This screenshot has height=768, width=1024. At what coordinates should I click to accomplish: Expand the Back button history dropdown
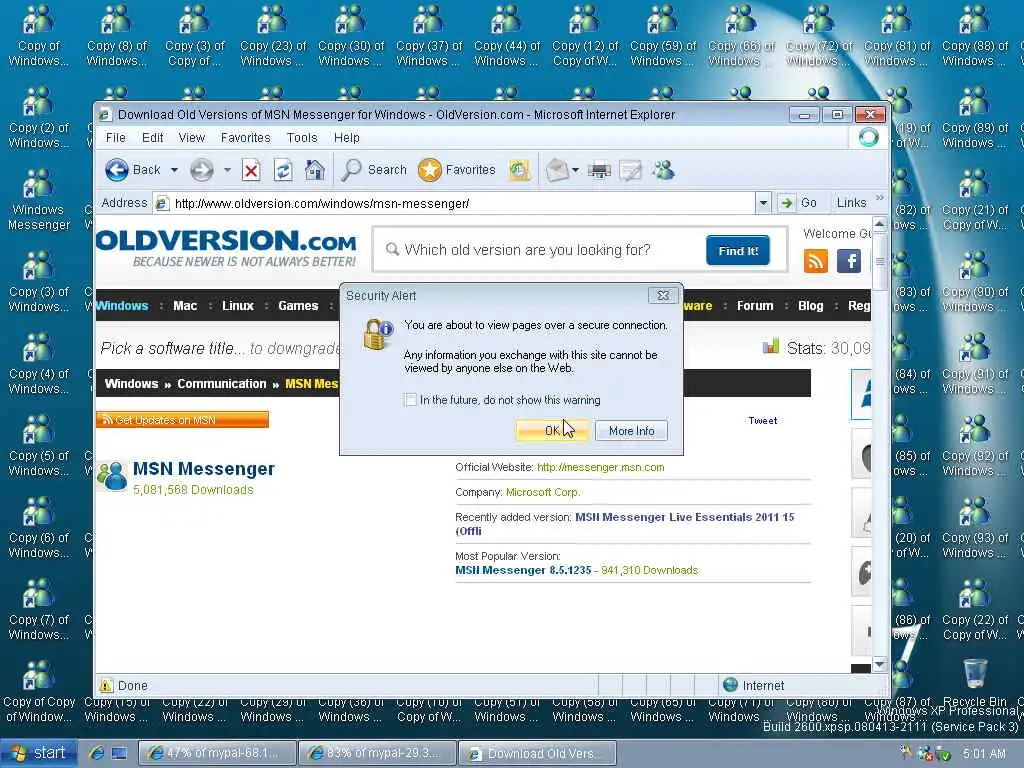click(x=174, y=170)
